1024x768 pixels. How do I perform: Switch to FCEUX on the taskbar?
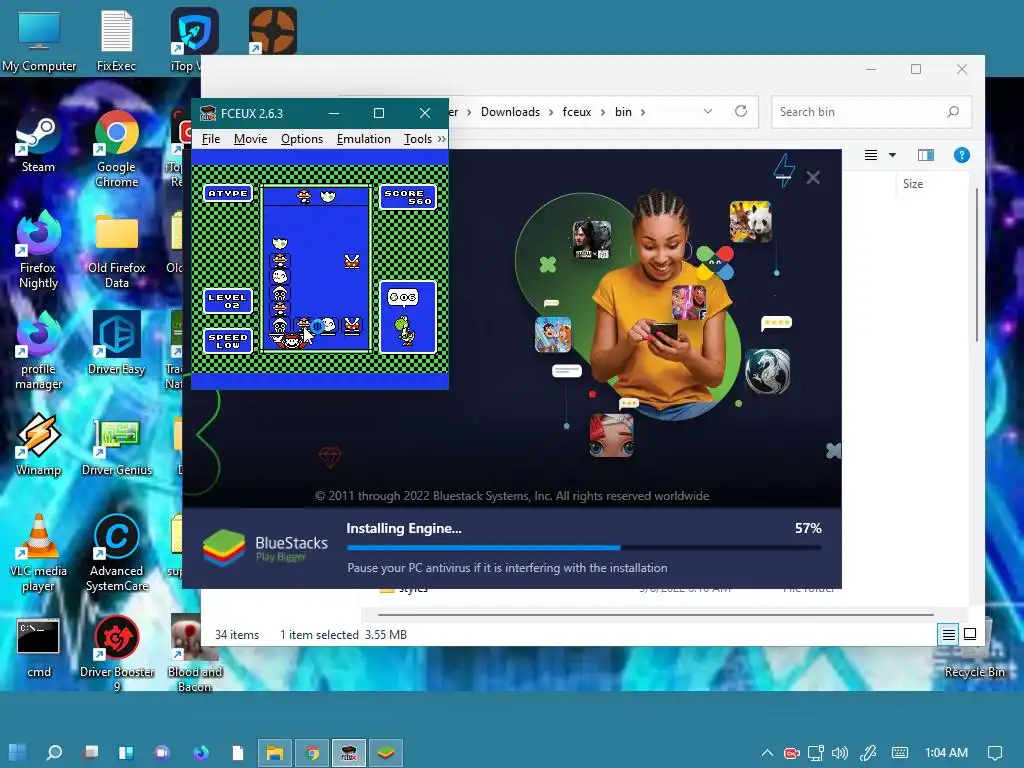pyautogui.click(x=349, y=753)
